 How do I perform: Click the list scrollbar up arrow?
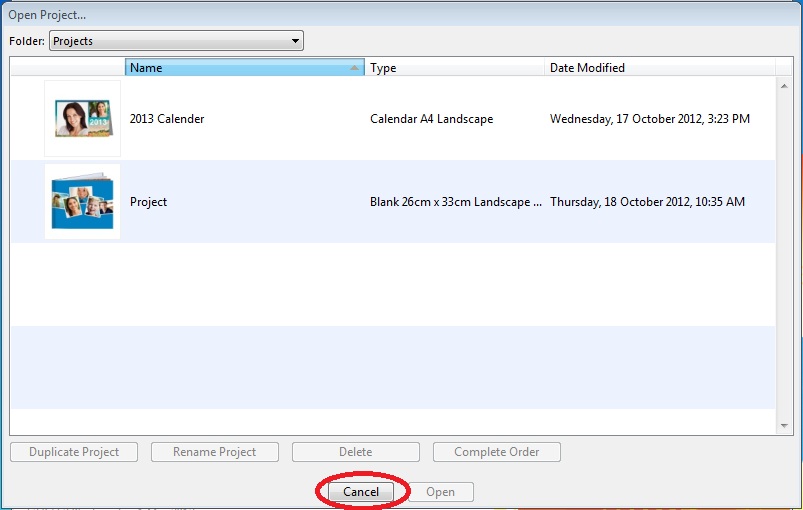point(784,86)
